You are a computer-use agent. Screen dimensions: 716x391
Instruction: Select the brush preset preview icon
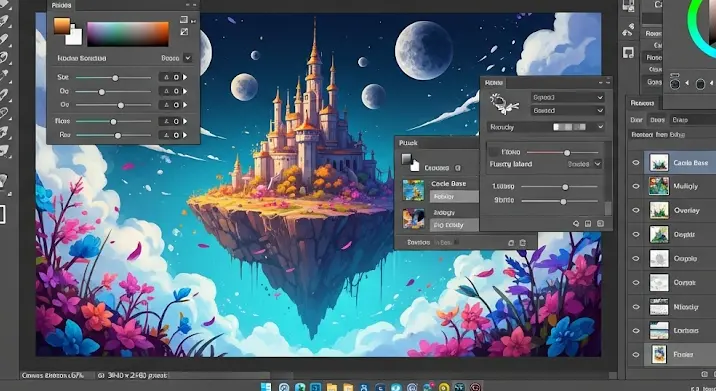[x=504, y=104]
